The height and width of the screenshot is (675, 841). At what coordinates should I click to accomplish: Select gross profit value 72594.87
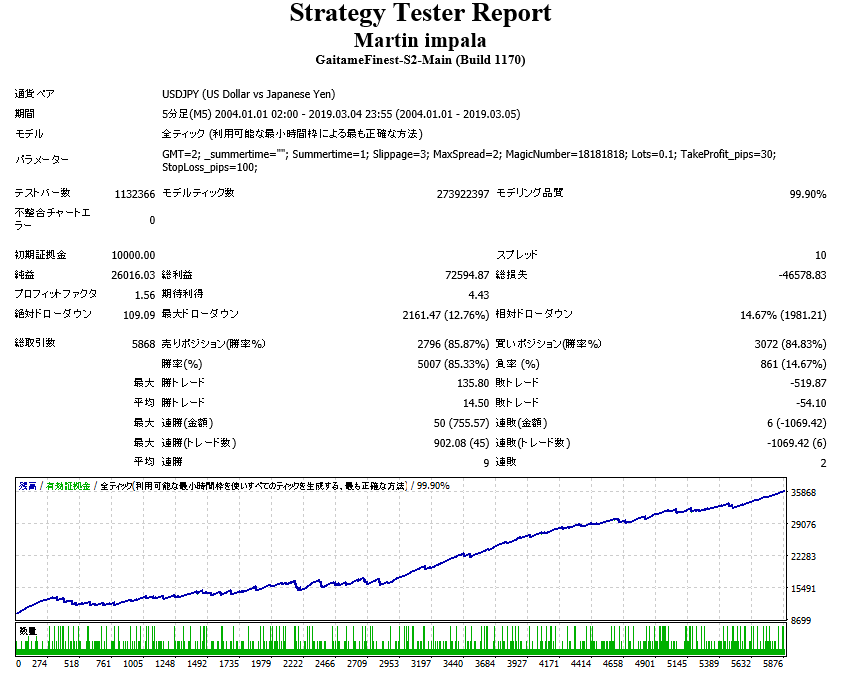tap(467, 275)
